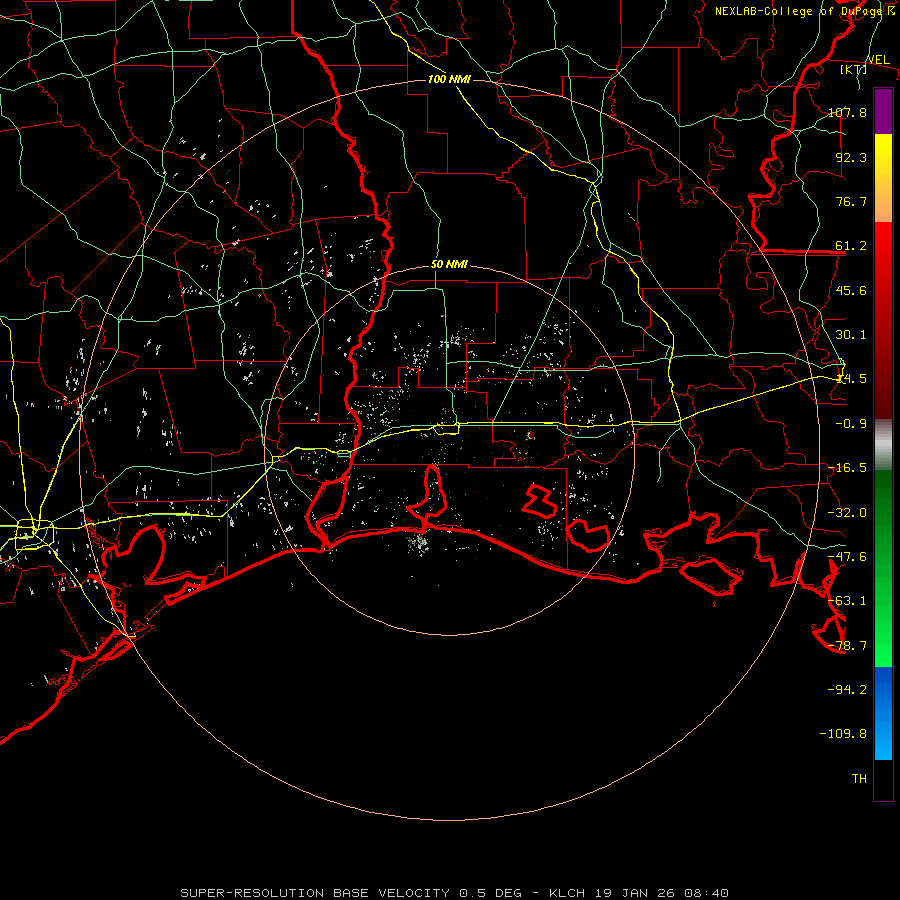Click the [KT] units label

[854, 69]
